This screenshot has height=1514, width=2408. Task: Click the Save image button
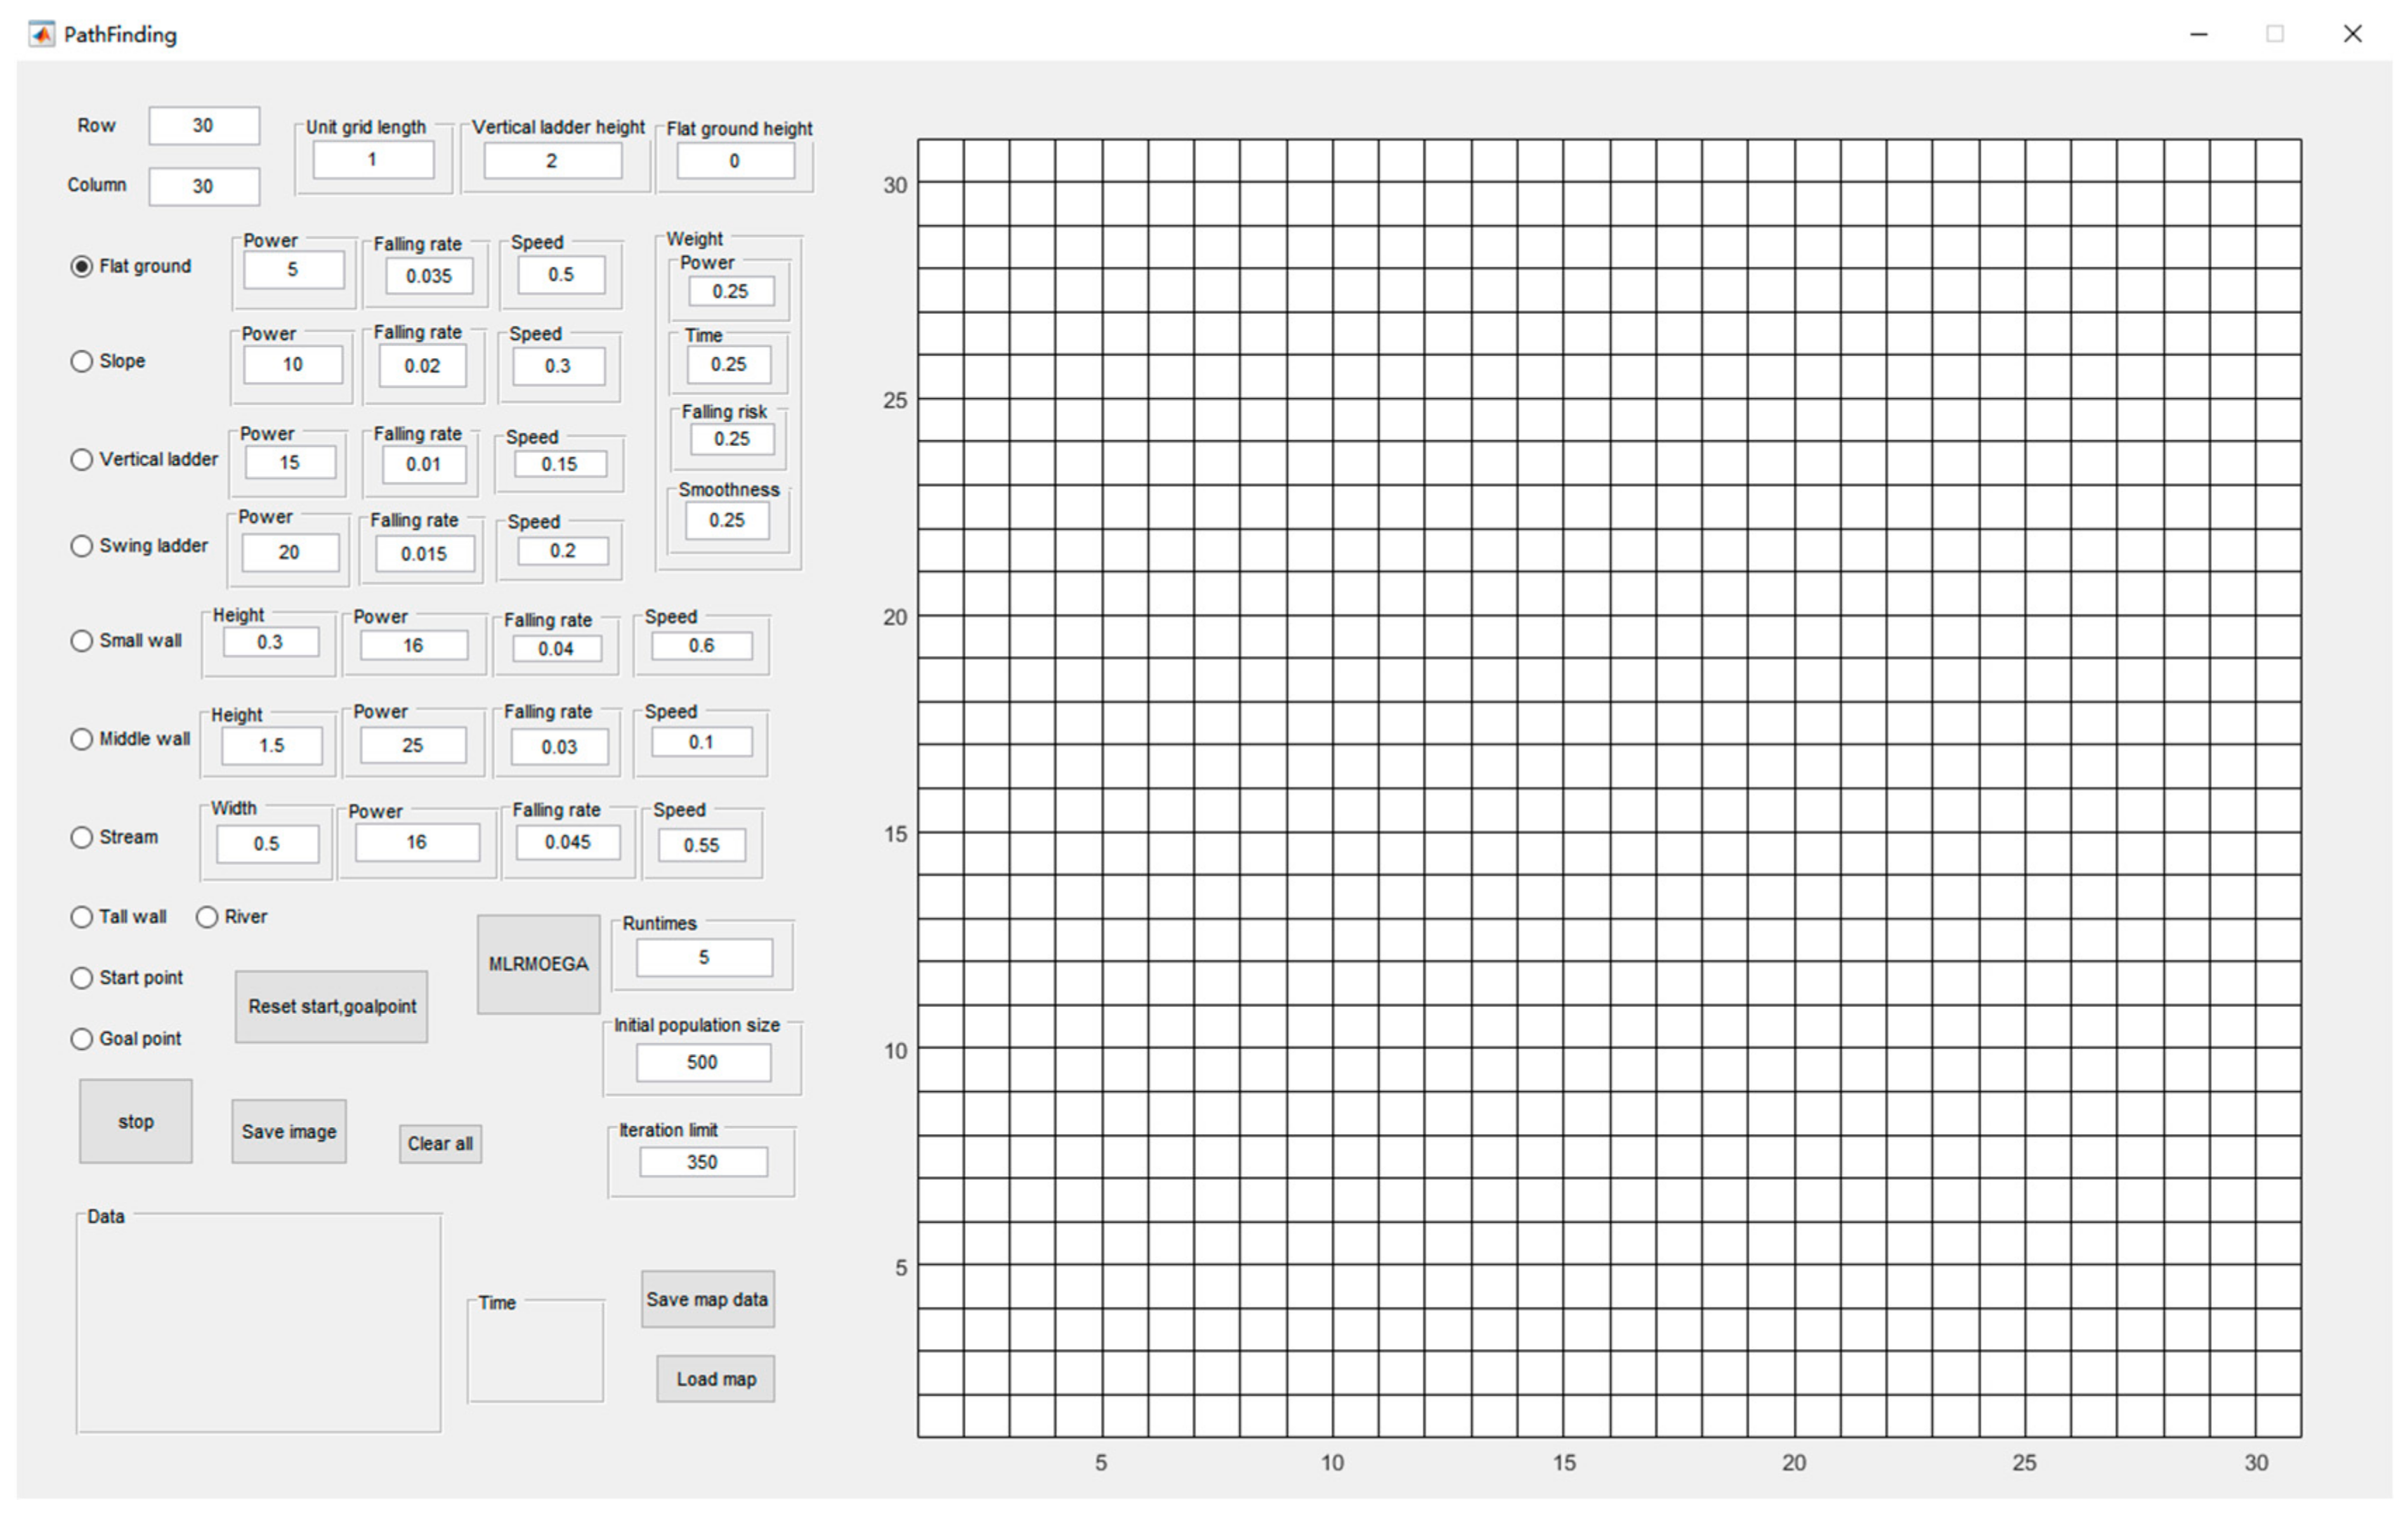coord(289,1131)
